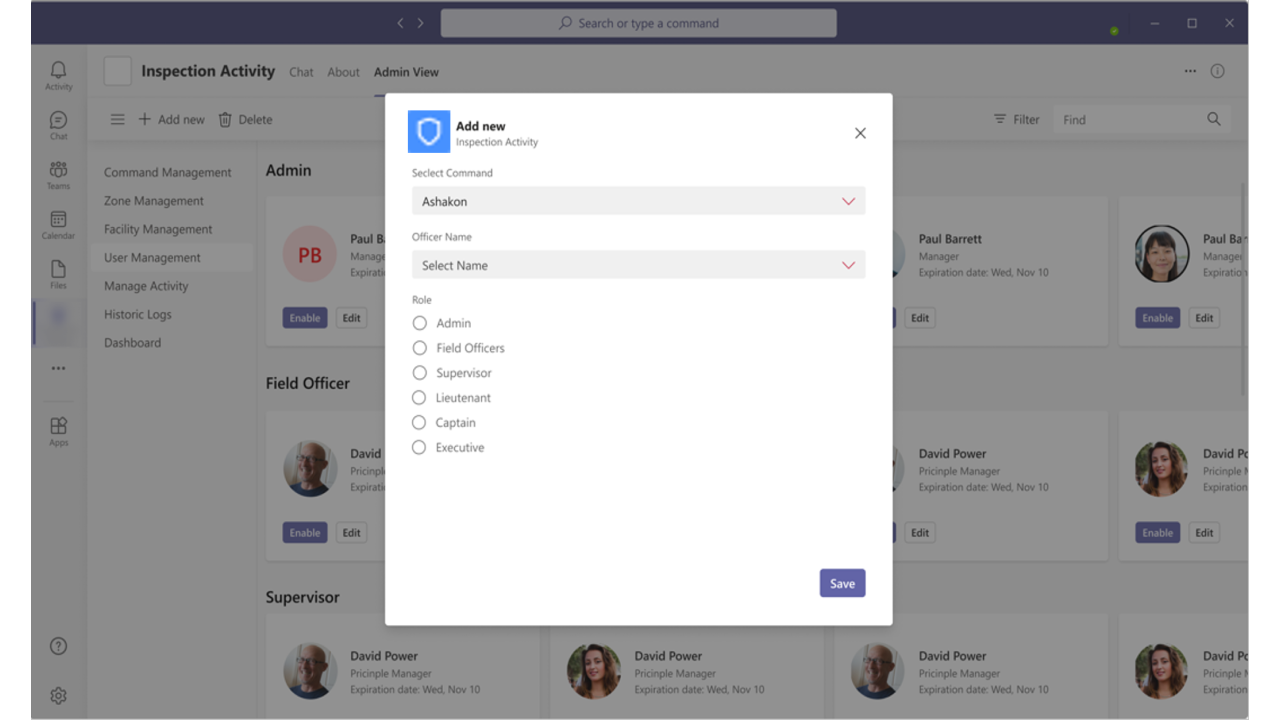Open the Files icon in sidebar

tap(58, 274)
